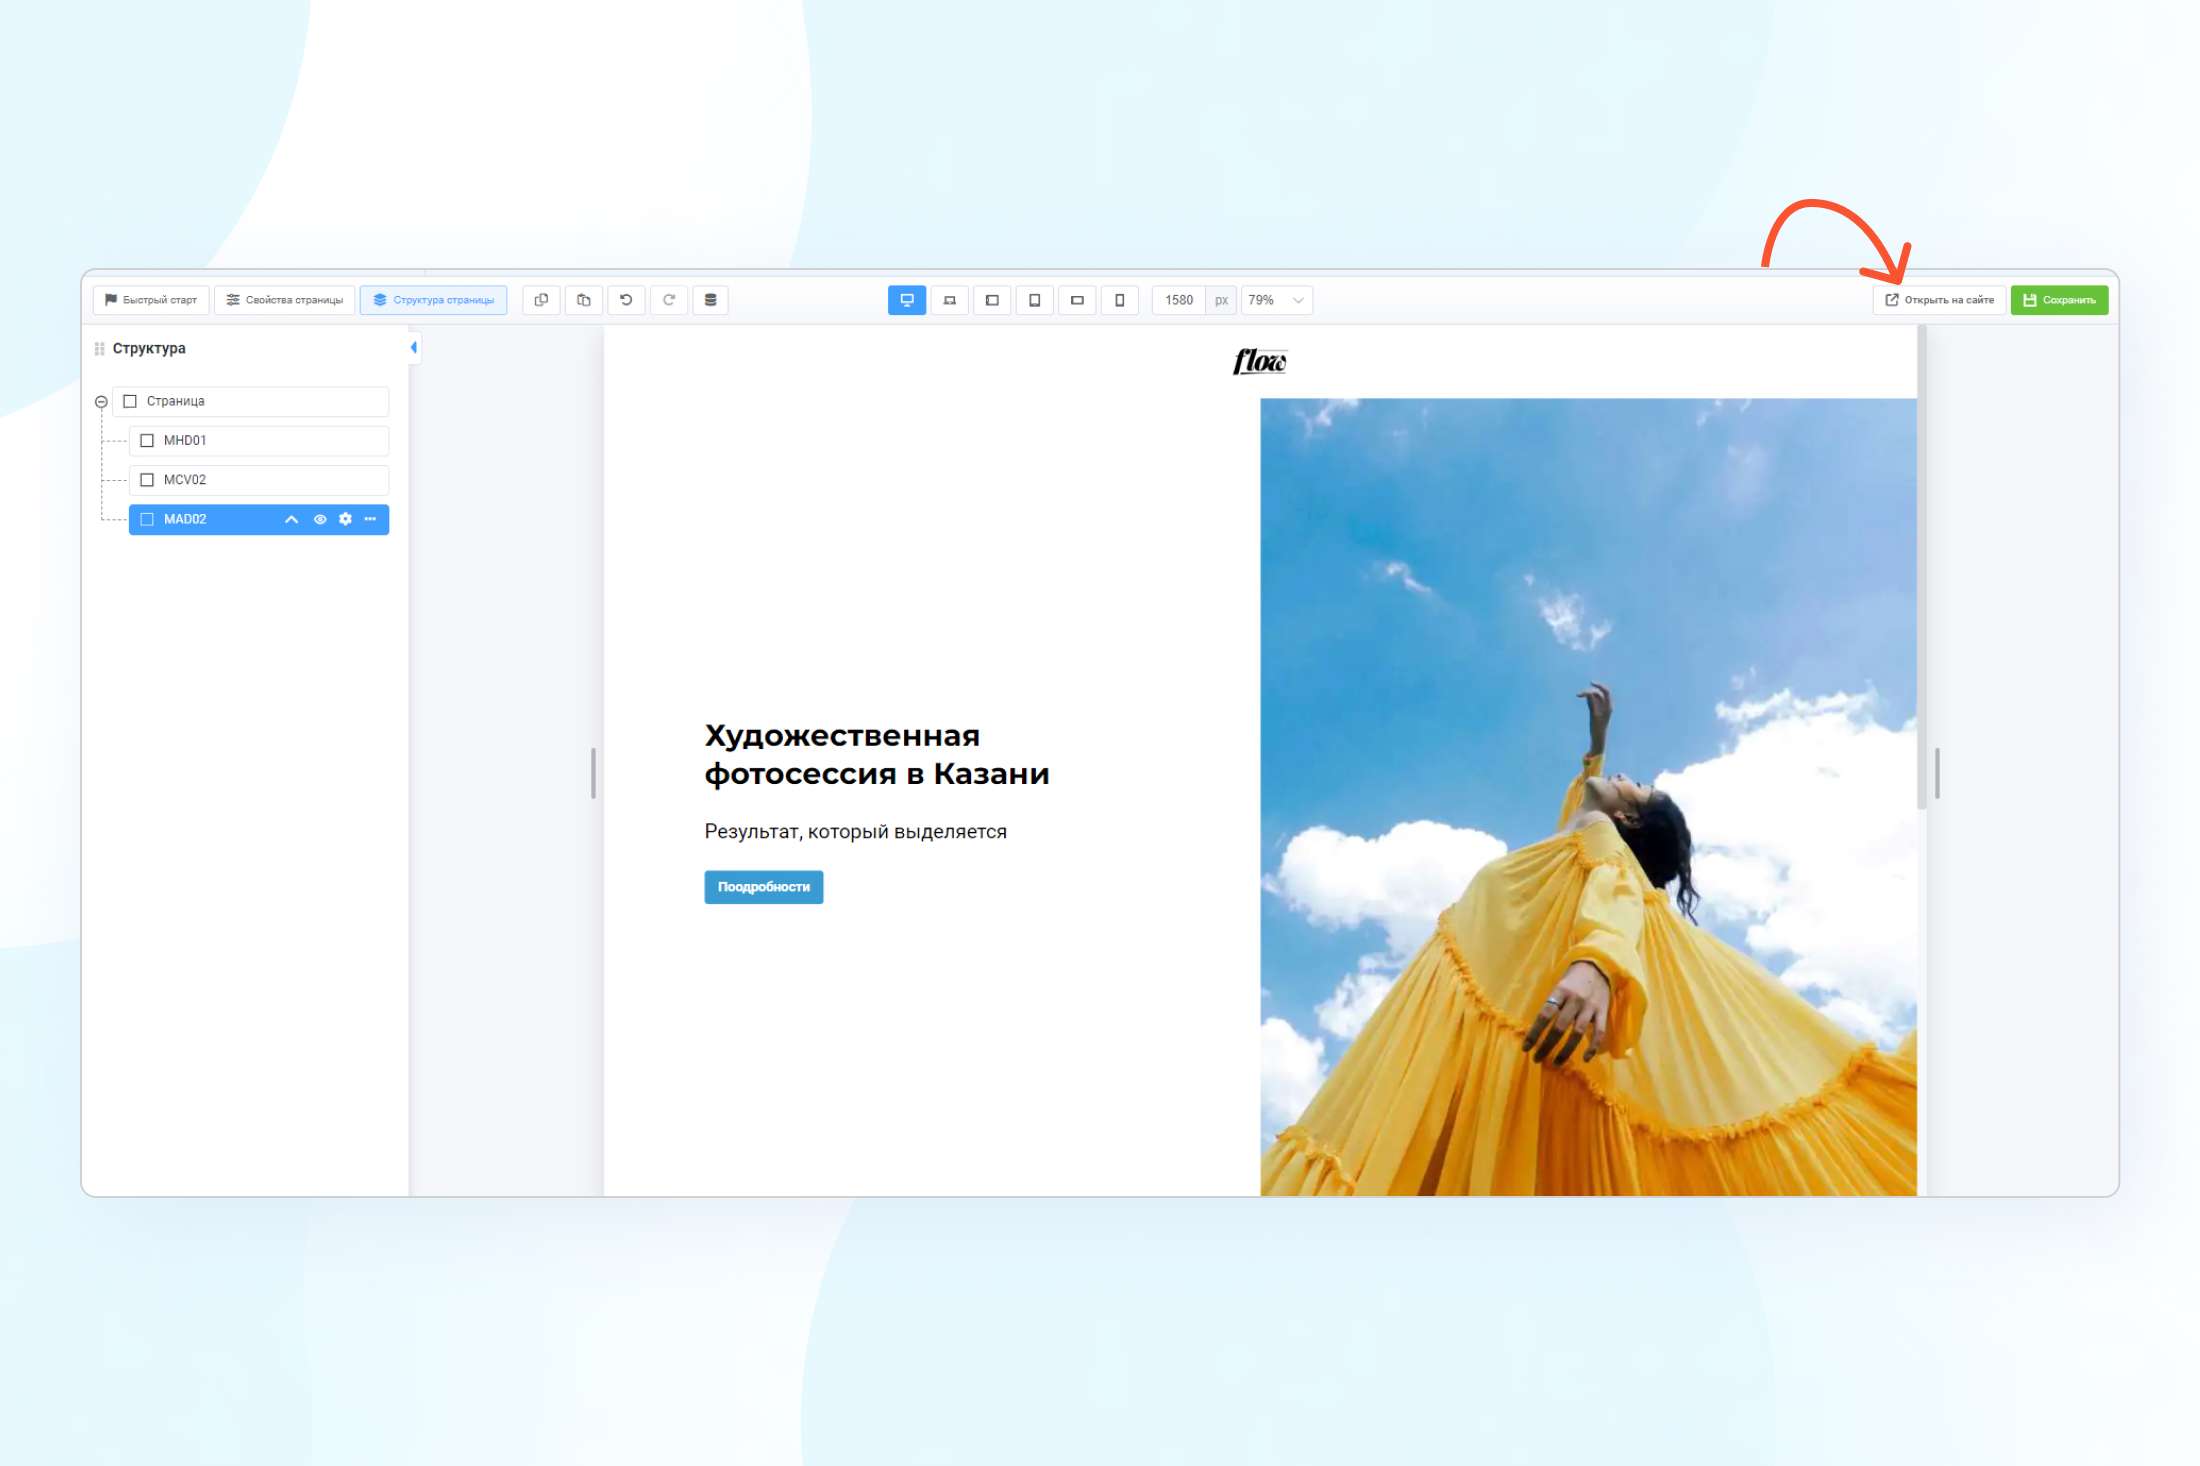This screenshot has height=1466, width=2200.
Task: Select the landscape tablet viewport
Action: click(x=992, y=300)
